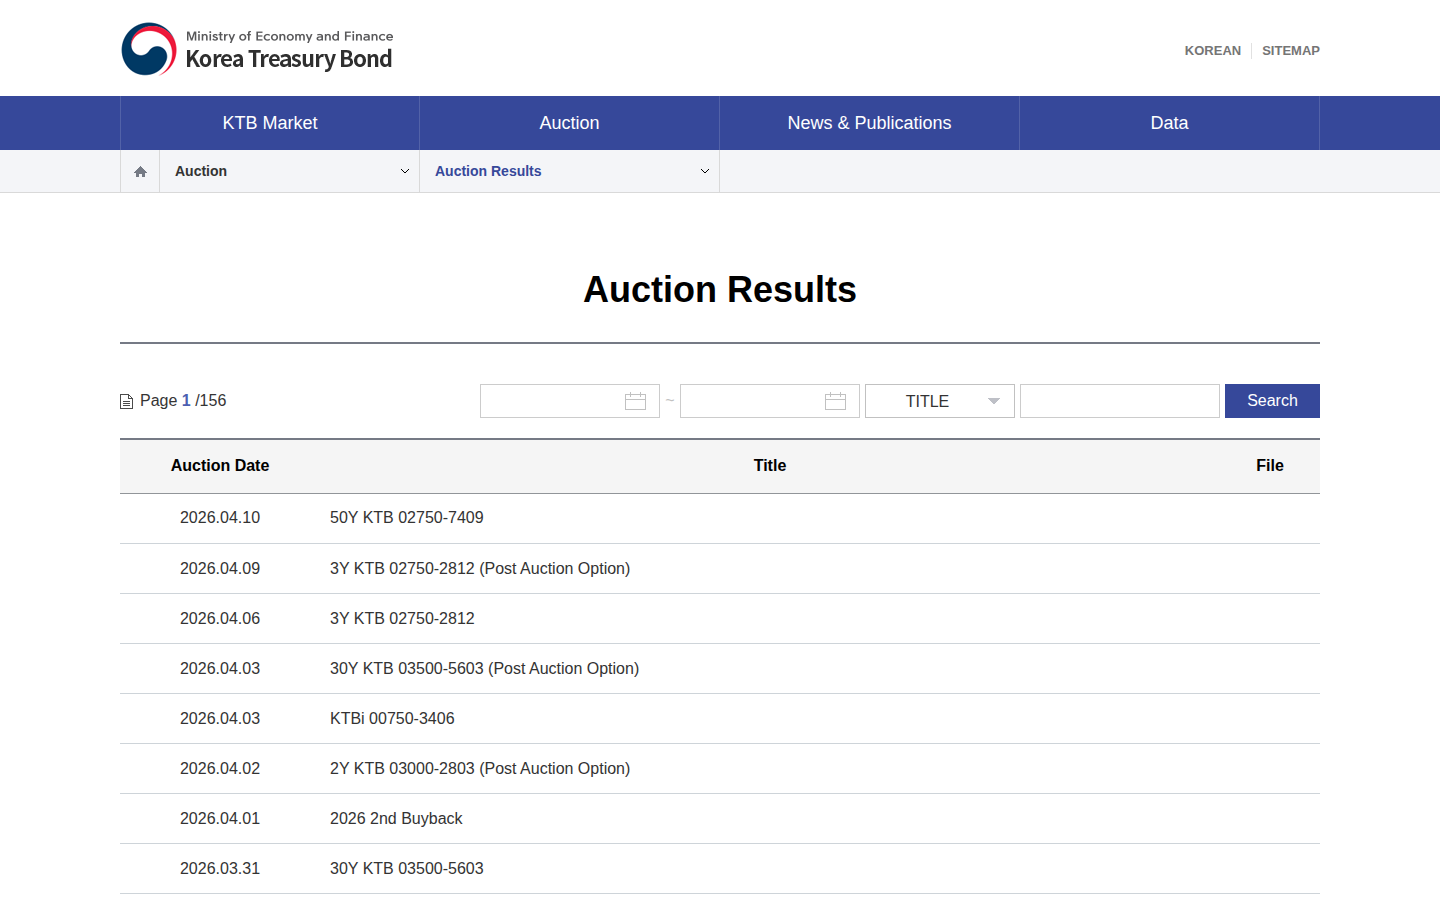Open the 2026 2nd Buyback result
This screenshot has height=900, width=1440.
tap(396, 819)
